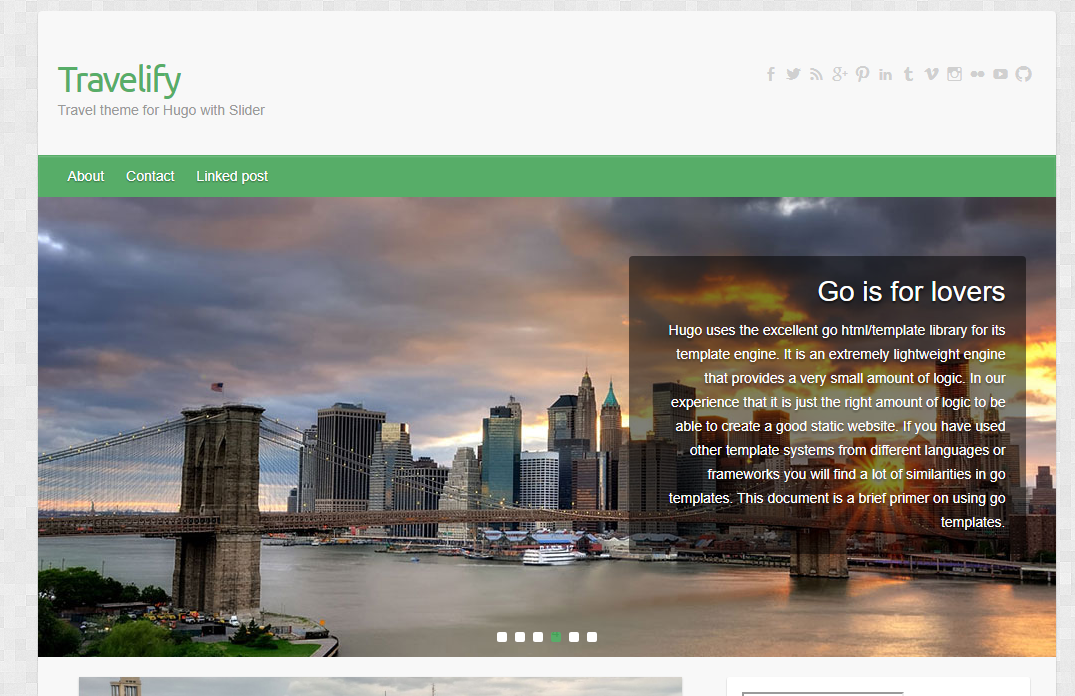This screenshot has height=696, width=1075.
Task: Click the Travelify site title
Action: tap(119, 80)
